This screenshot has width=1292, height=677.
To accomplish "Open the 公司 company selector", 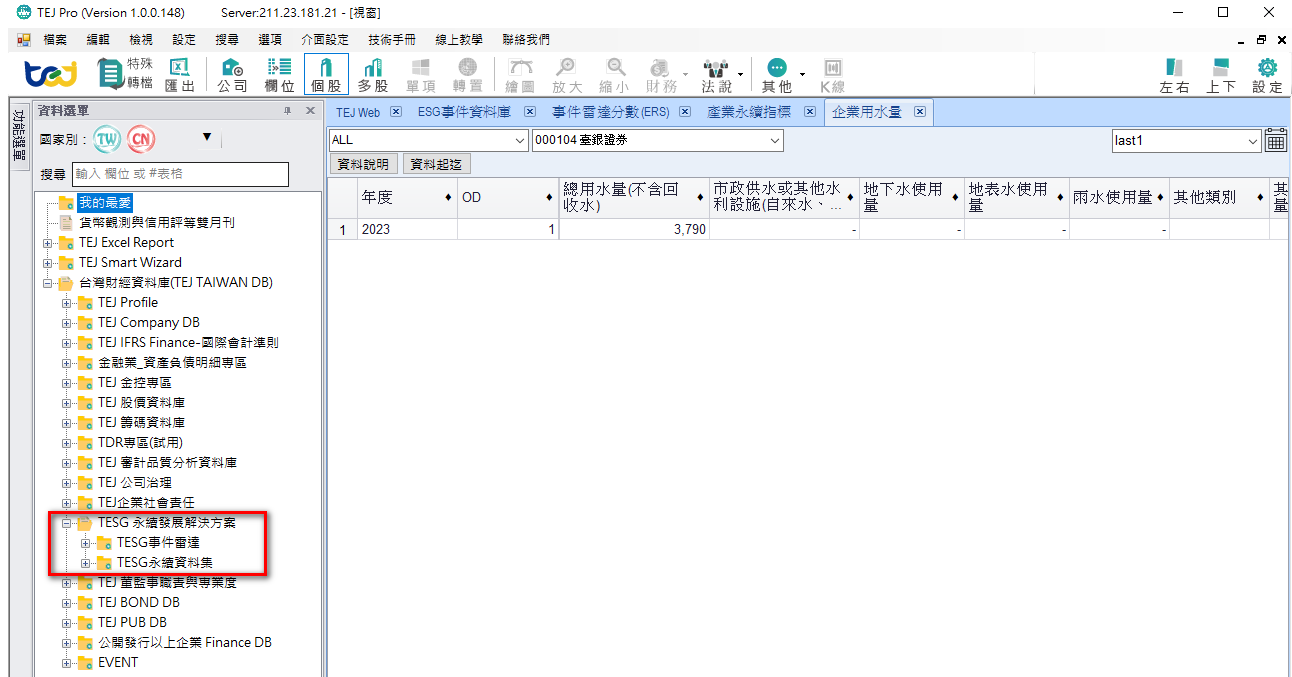I will pos(232,75).
